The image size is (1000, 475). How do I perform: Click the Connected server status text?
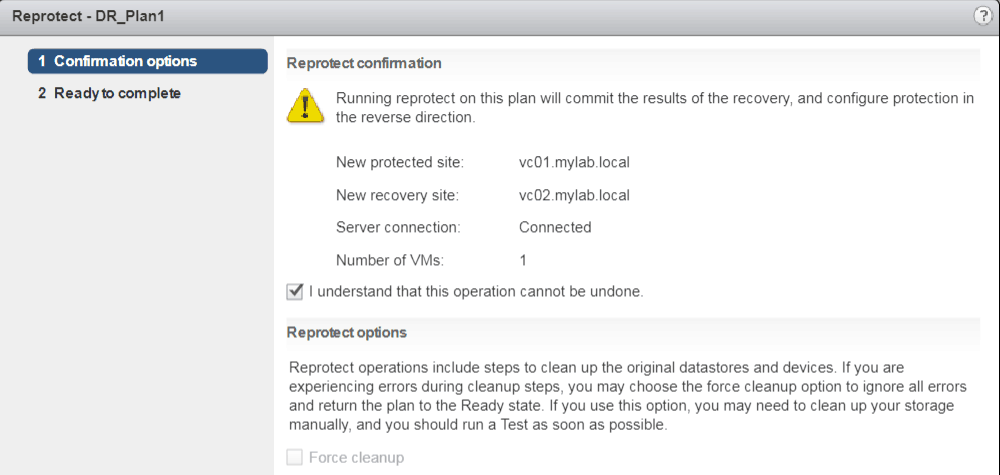(x=555, y=227)
